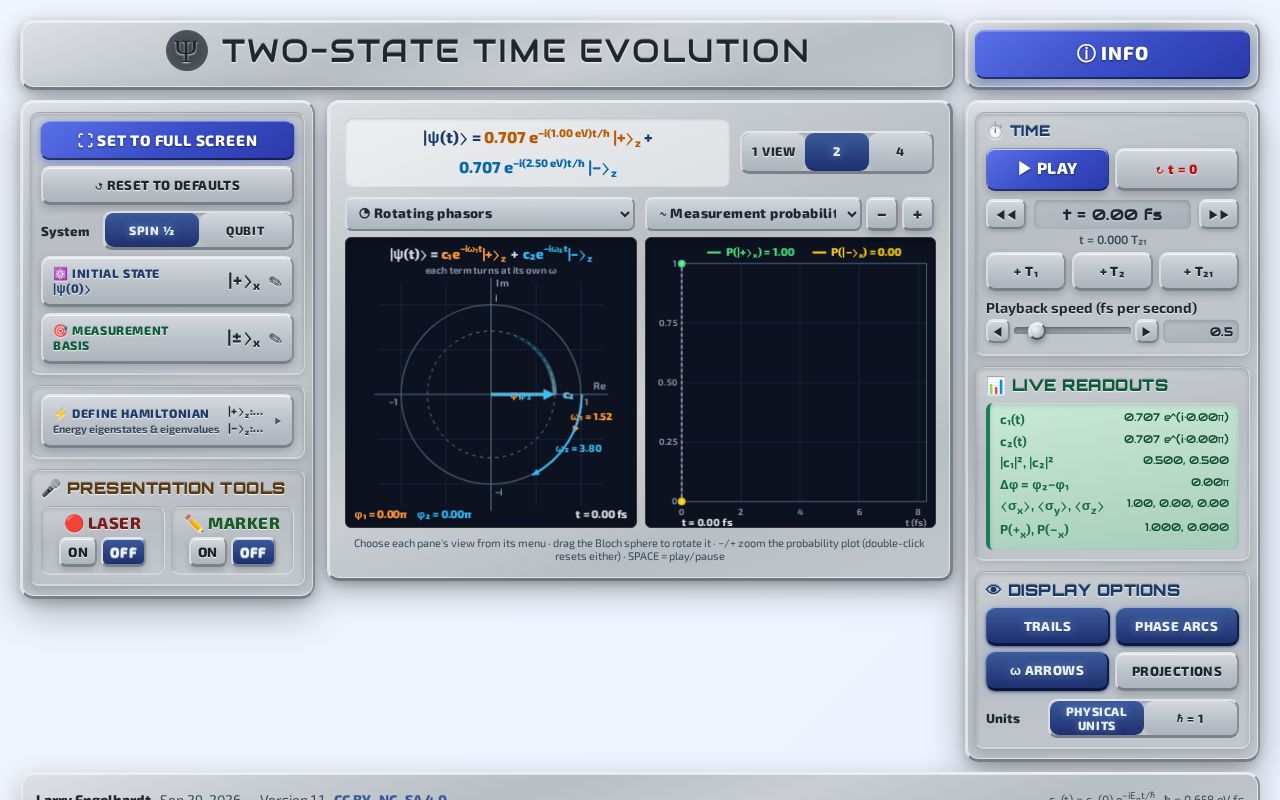
Task: Start the simulation with the Play button
Action: click(1047, 169)
